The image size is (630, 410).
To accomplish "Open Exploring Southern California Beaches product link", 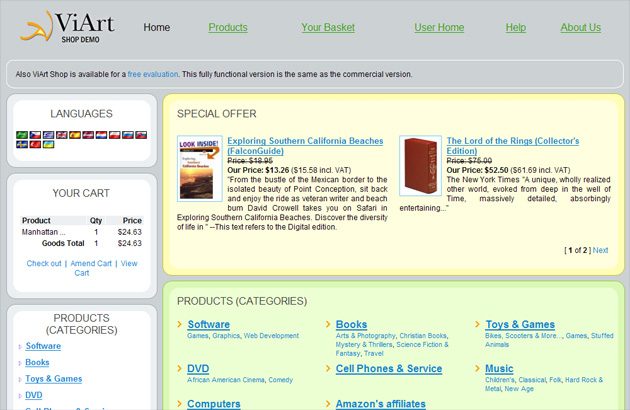I will (x=305, y=146).
